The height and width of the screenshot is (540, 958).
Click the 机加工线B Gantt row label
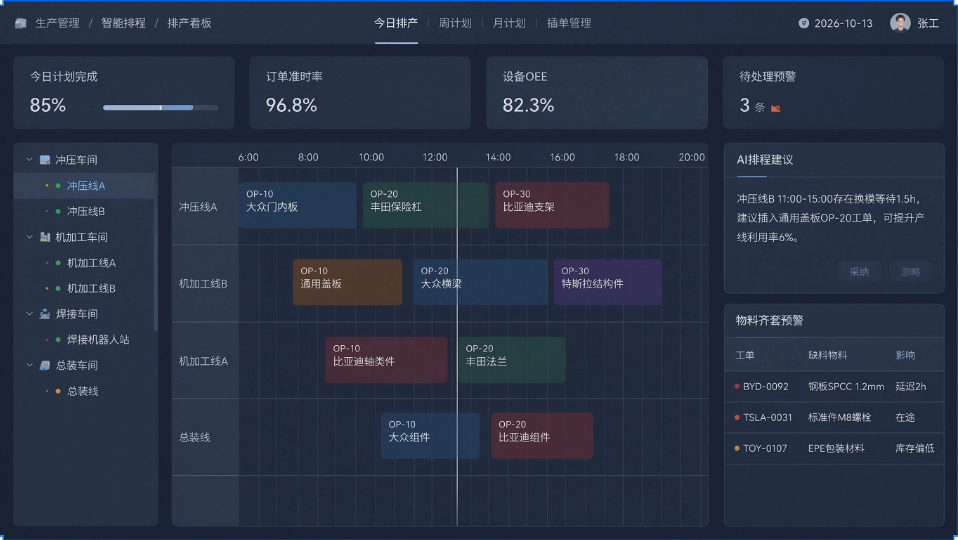click(x=203, y=284)
